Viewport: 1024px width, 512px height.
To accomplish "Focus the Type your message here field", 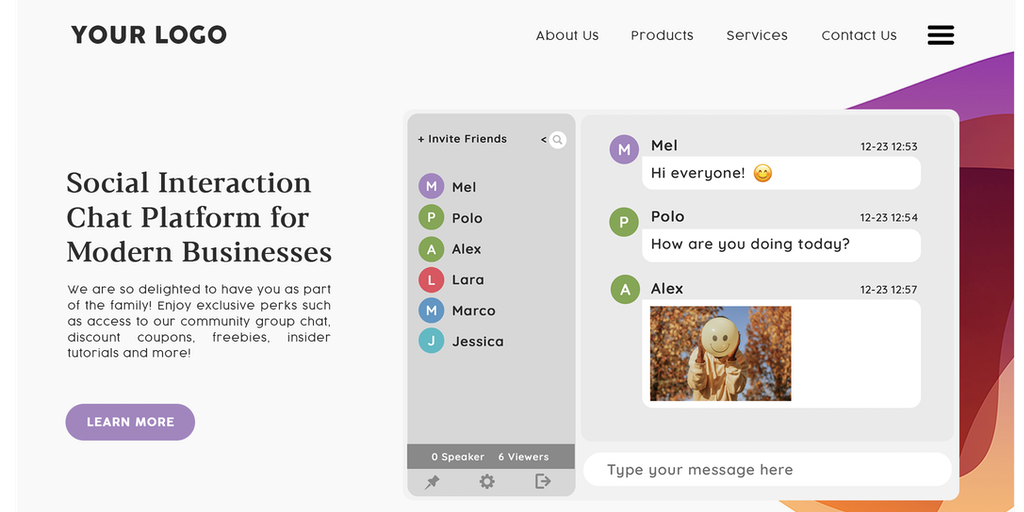I will (767, 470).
